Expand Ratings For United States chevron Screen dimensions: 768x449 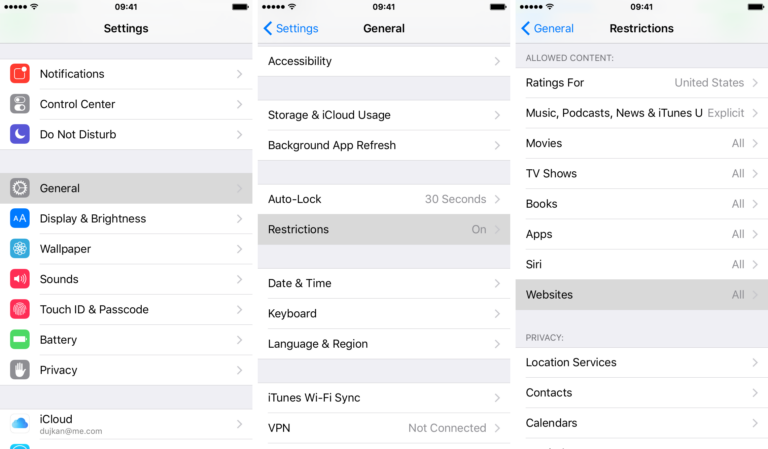[755, 83]
